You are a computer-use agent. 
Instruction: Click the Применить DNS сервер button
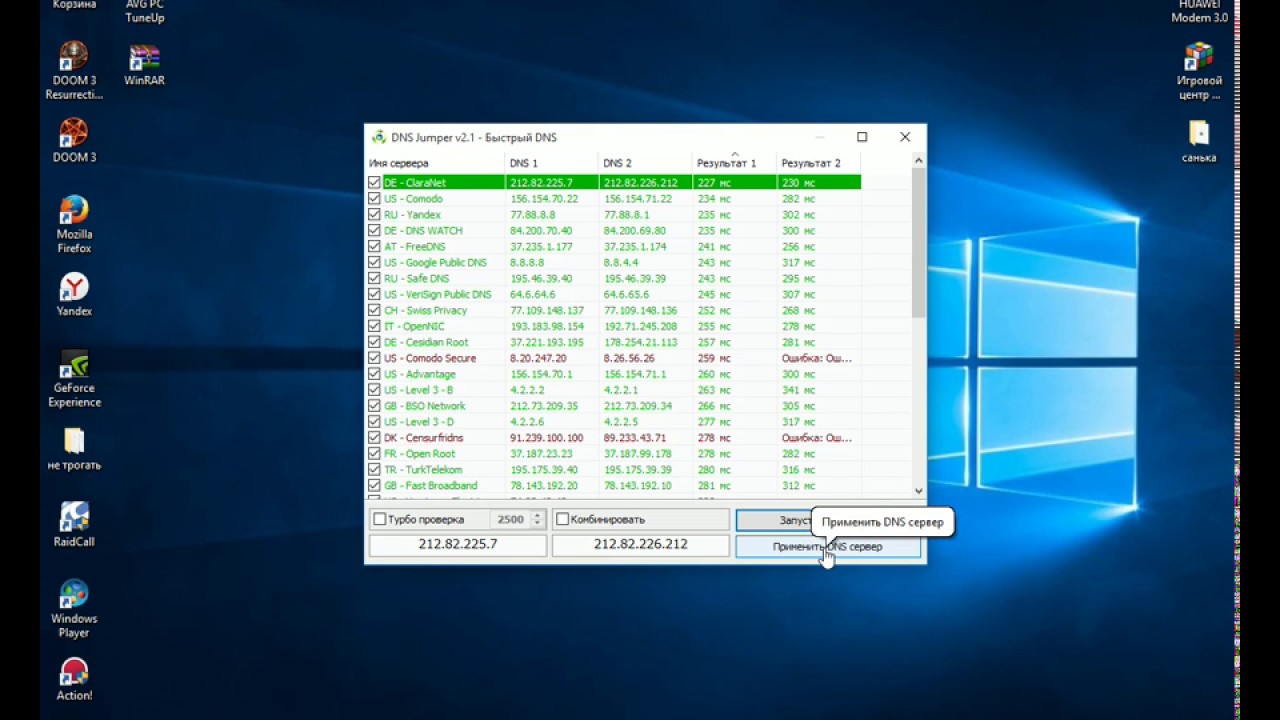tap(828, 547)
